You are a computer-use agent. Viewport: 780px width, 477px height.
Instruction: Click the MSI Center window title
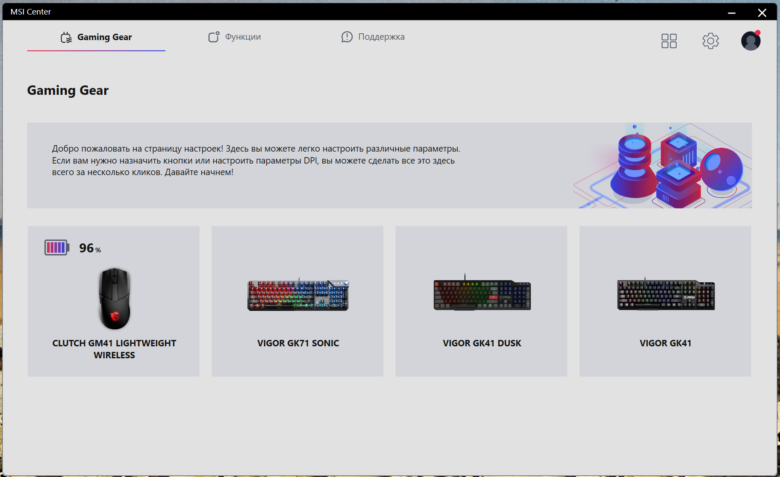coord(30,11)
